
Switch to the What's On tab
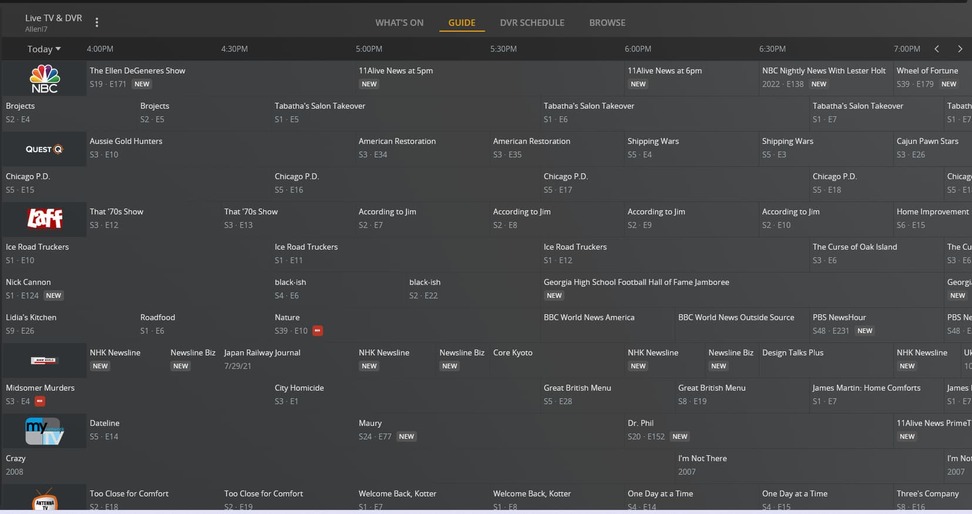[399, 22]
